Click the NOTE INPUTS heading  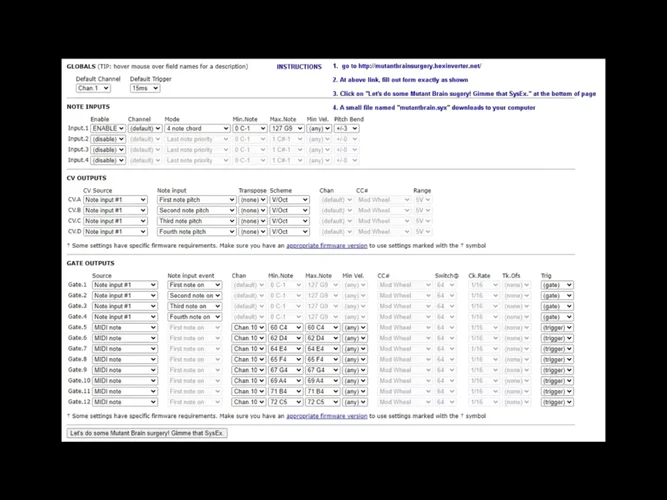pos(88,106)
